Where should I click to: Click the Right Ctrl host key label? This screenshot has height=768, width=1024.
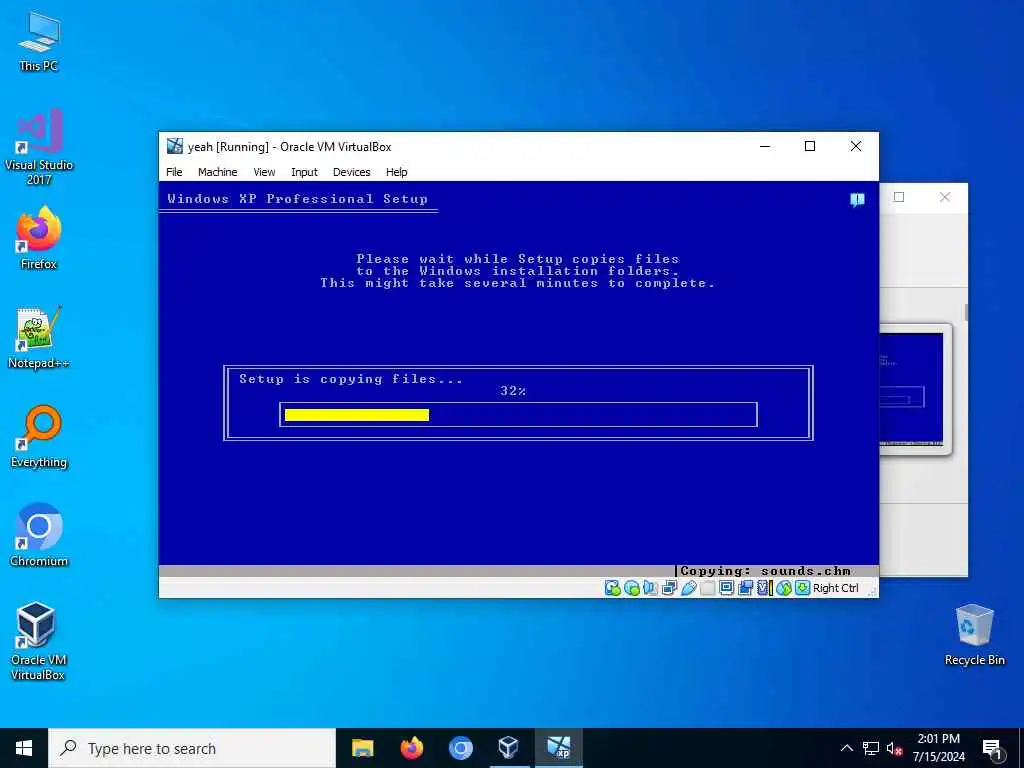[835, 588]
